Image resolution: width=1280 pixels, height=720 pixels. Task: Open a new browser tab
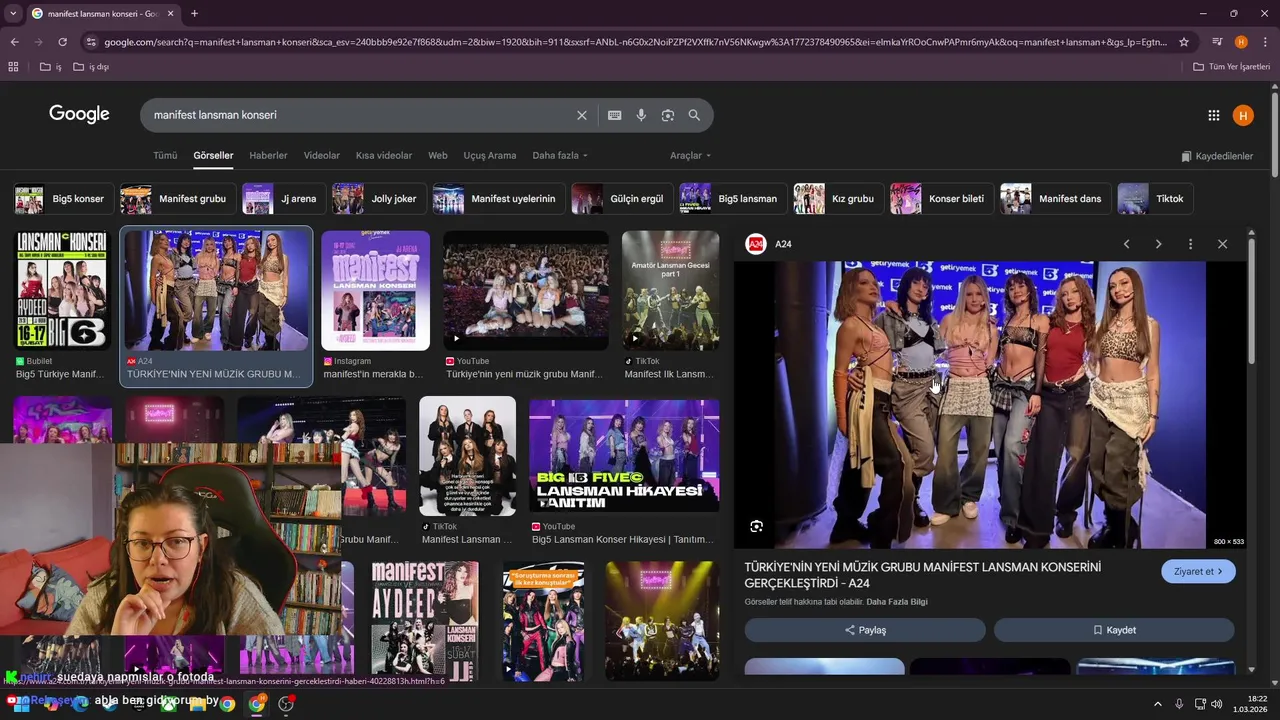click(194, 13)
